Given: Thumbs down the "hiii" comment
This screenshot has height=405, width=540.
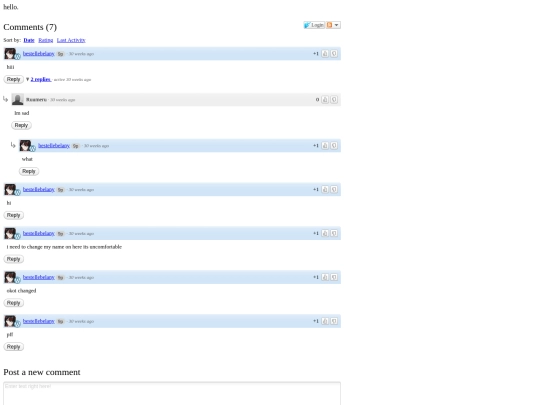Looking at the screenshot, I should click(334, 54).
